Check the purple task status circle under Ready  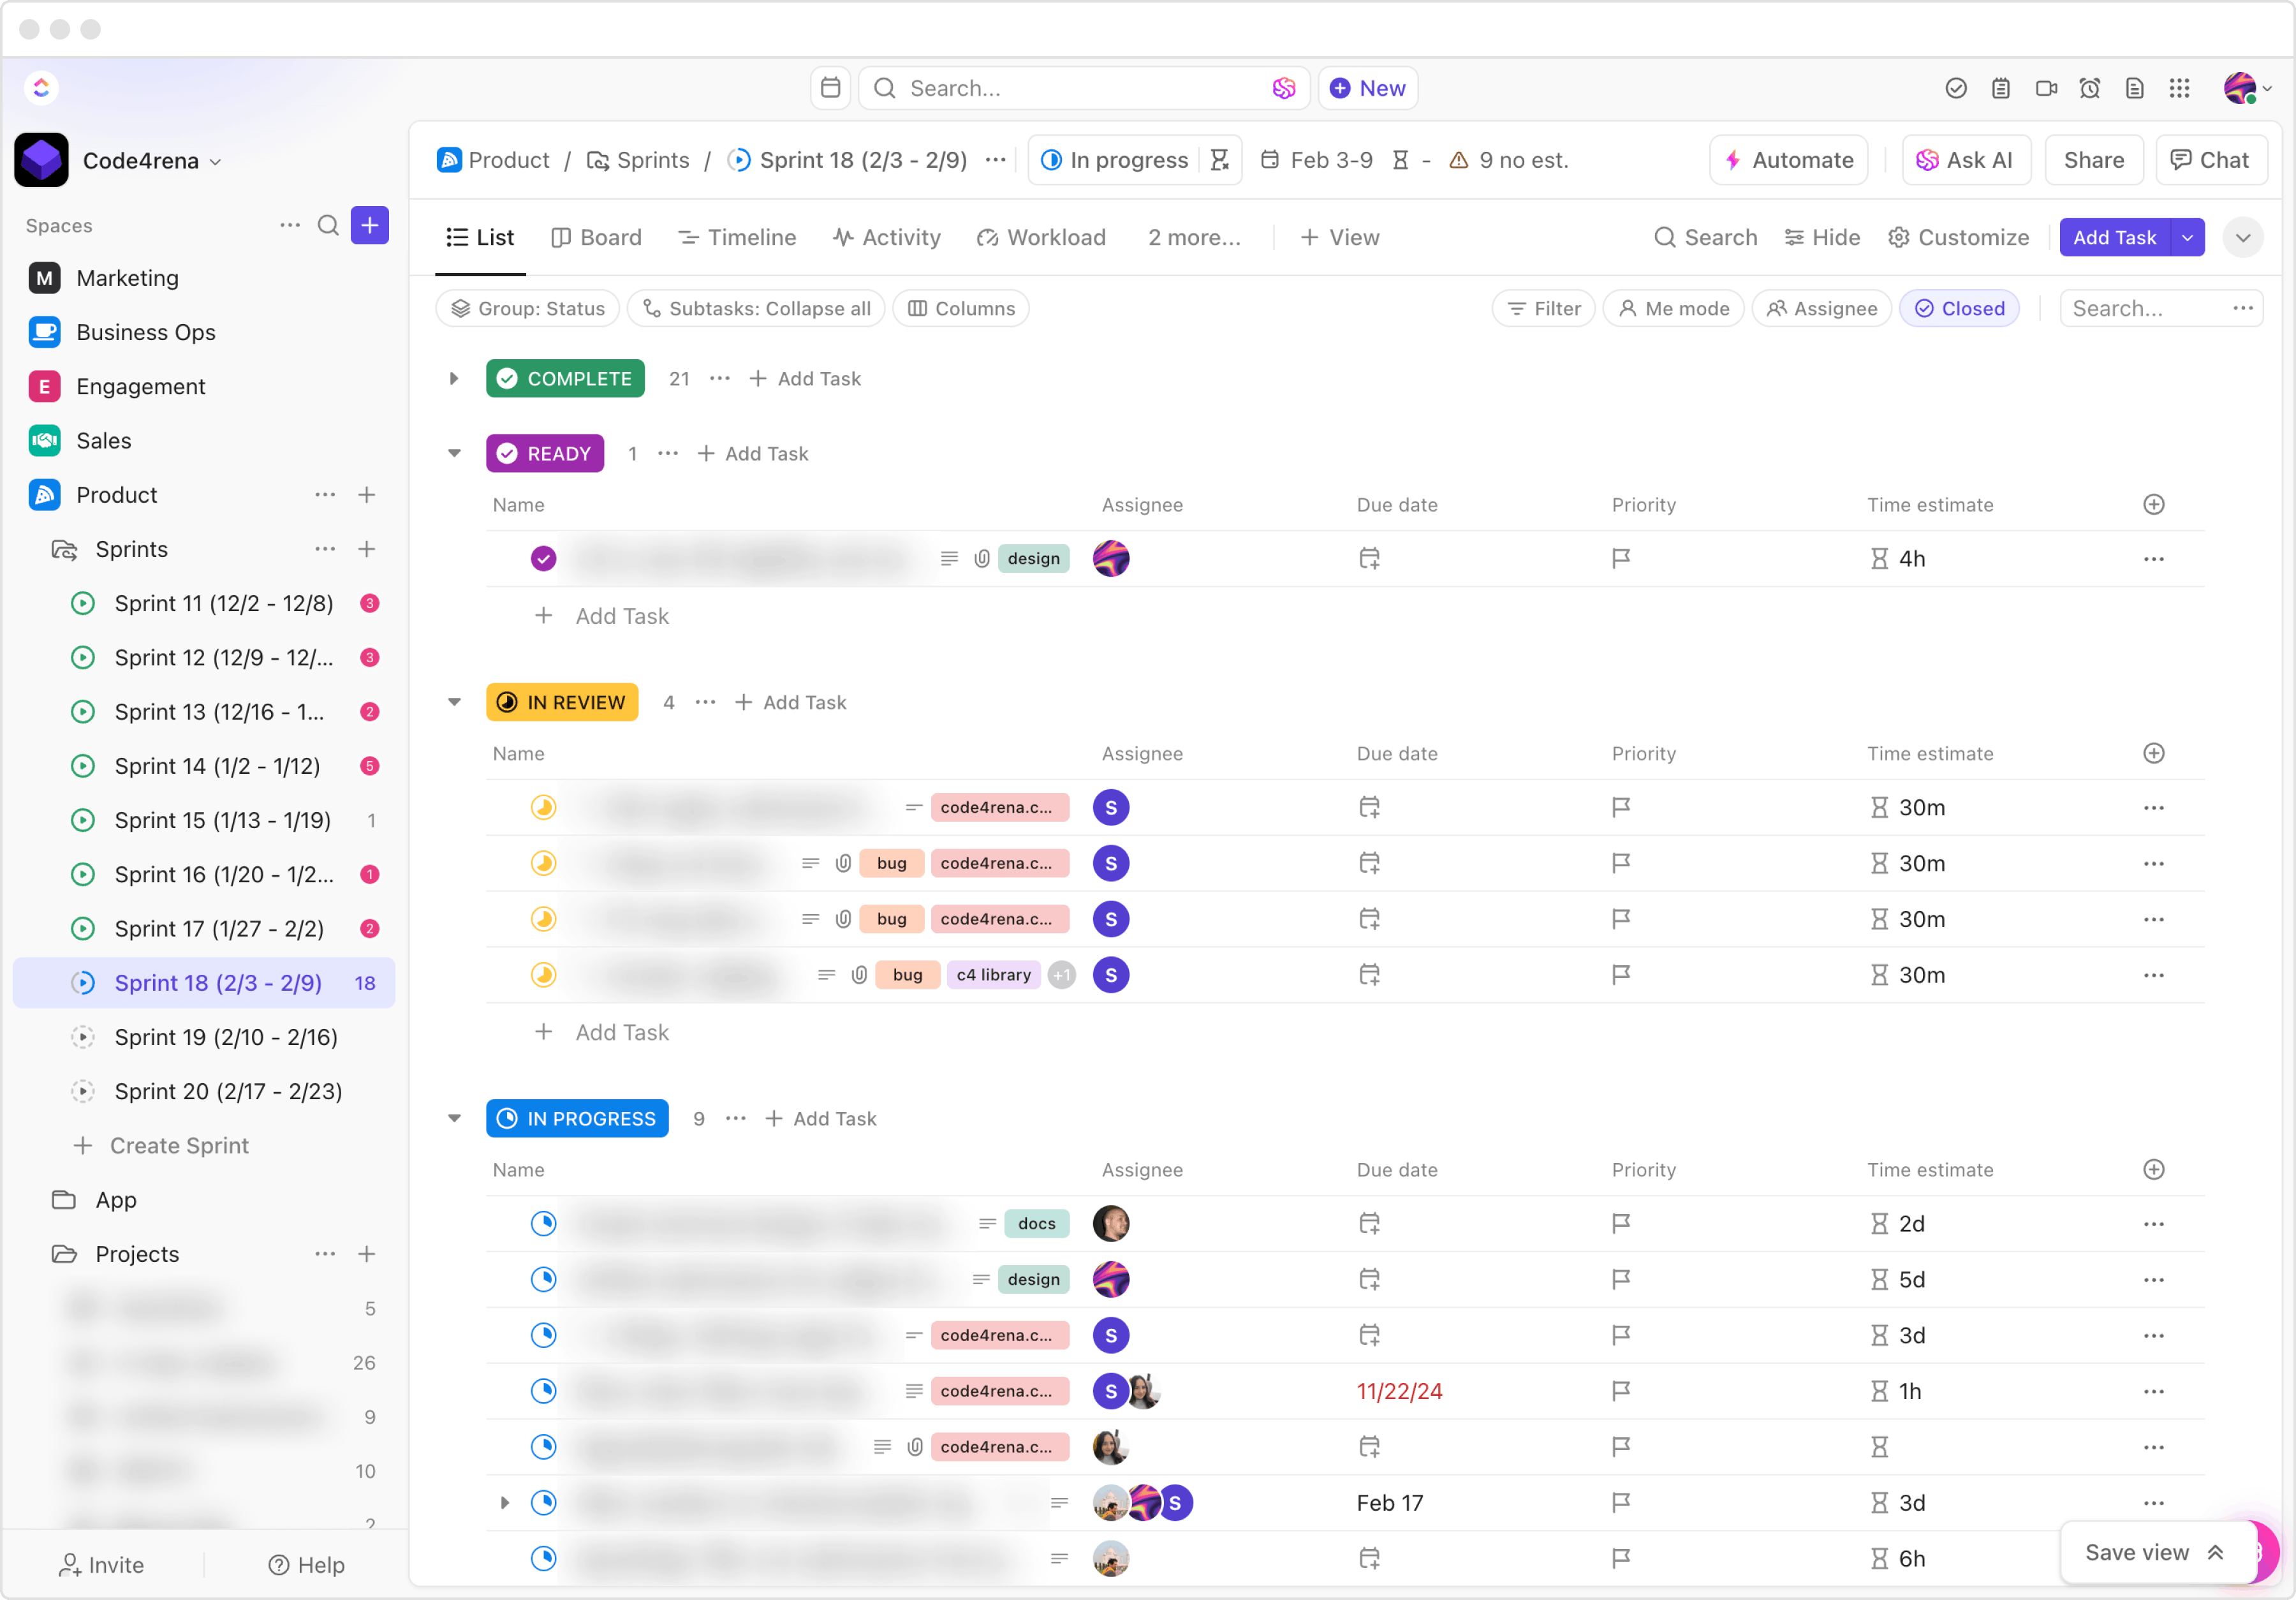543,558
